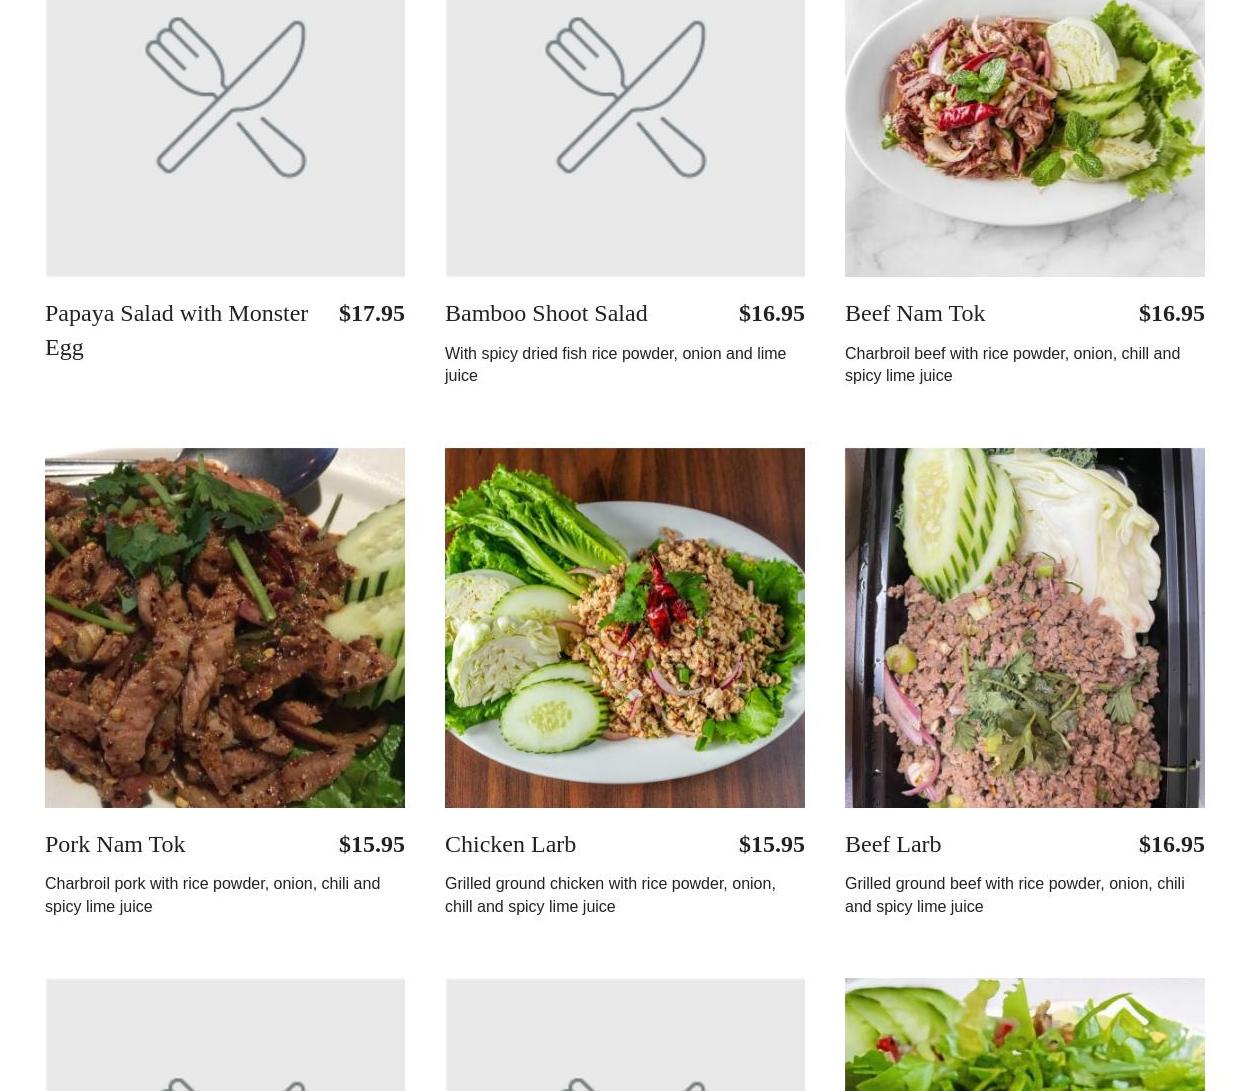Open Pork Nam Tok dish photo

tap(225, 628)
